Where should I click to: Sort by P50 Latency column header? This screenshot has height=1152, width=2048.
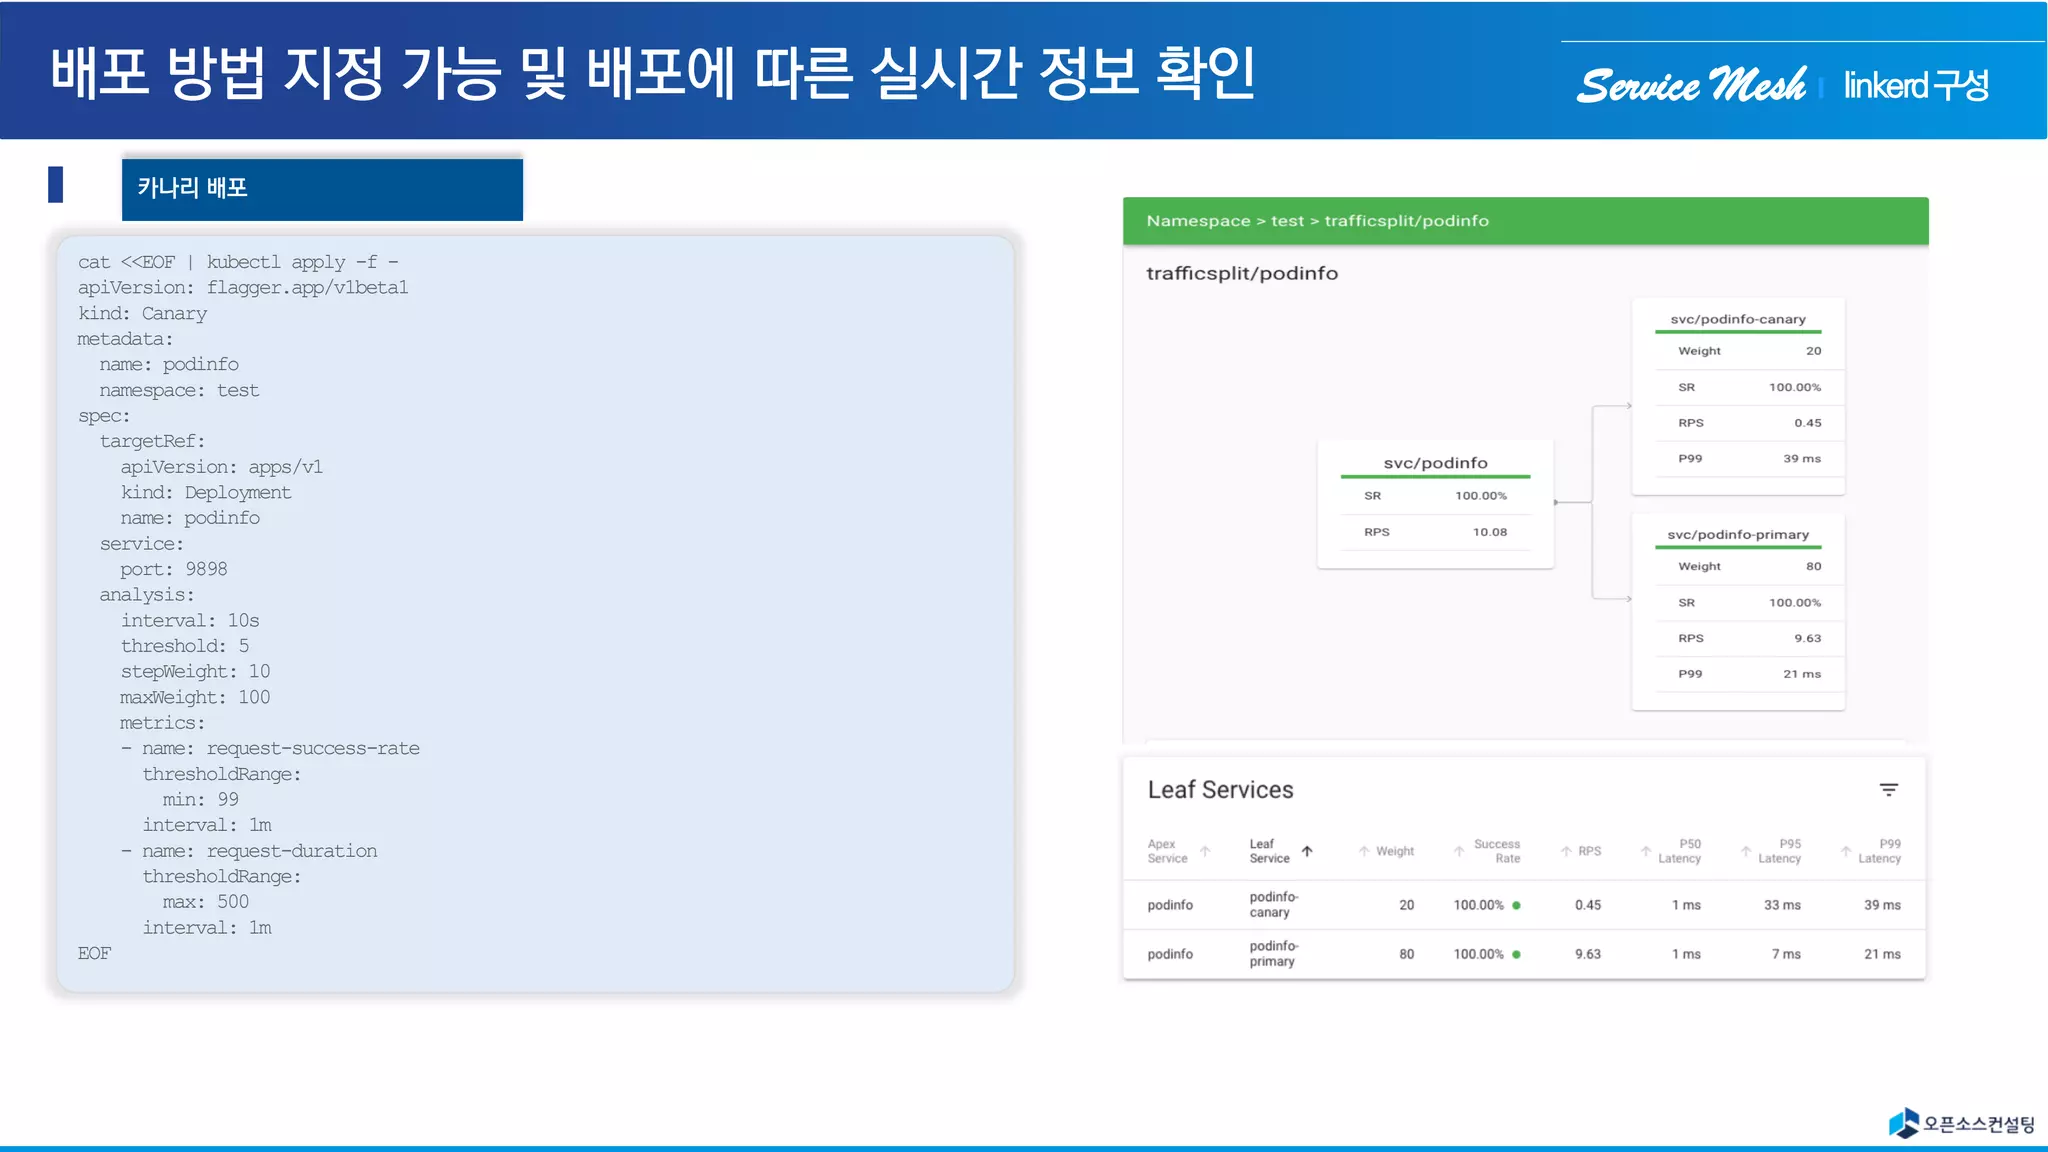[x=1679, y=851]
